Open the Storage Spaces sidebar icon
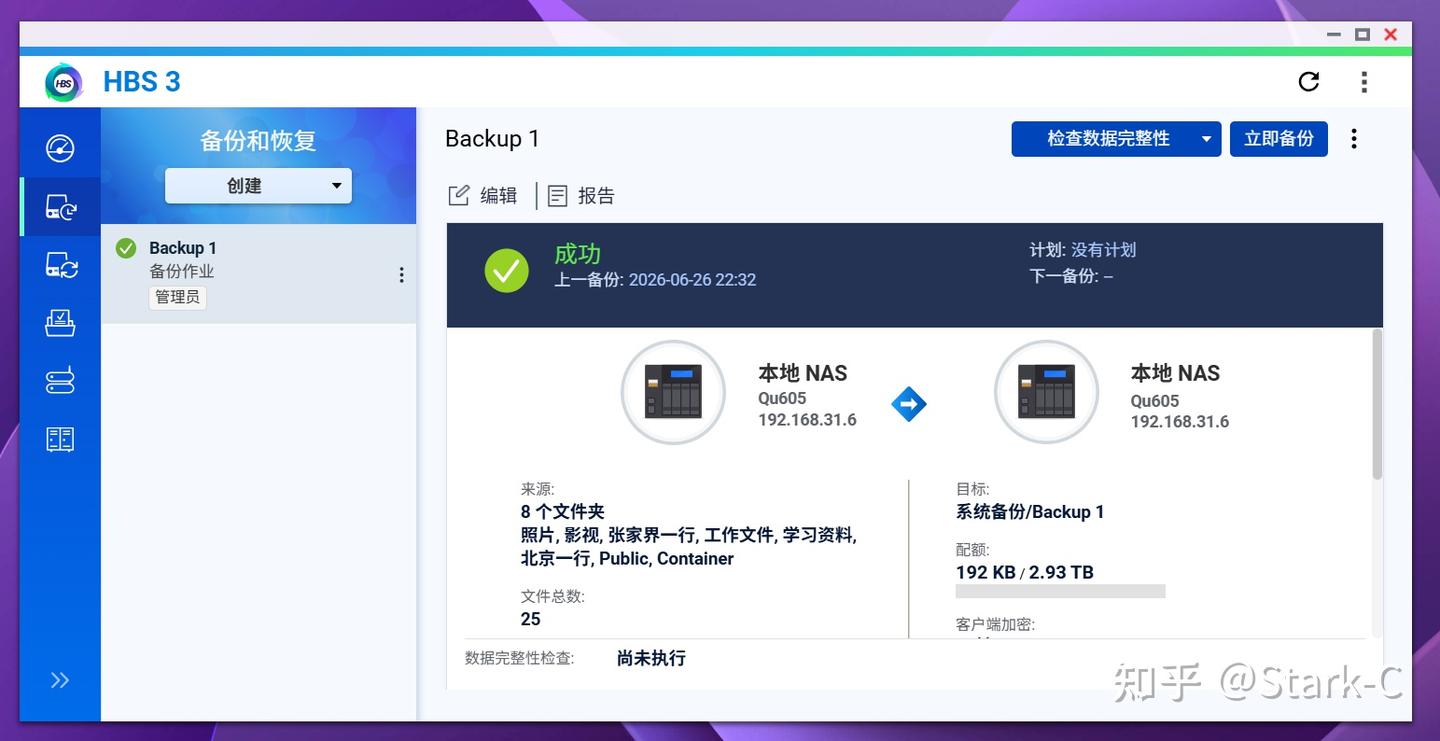Image resolution: width=1440 pixels, height=741 pixels. click(60, 381)
